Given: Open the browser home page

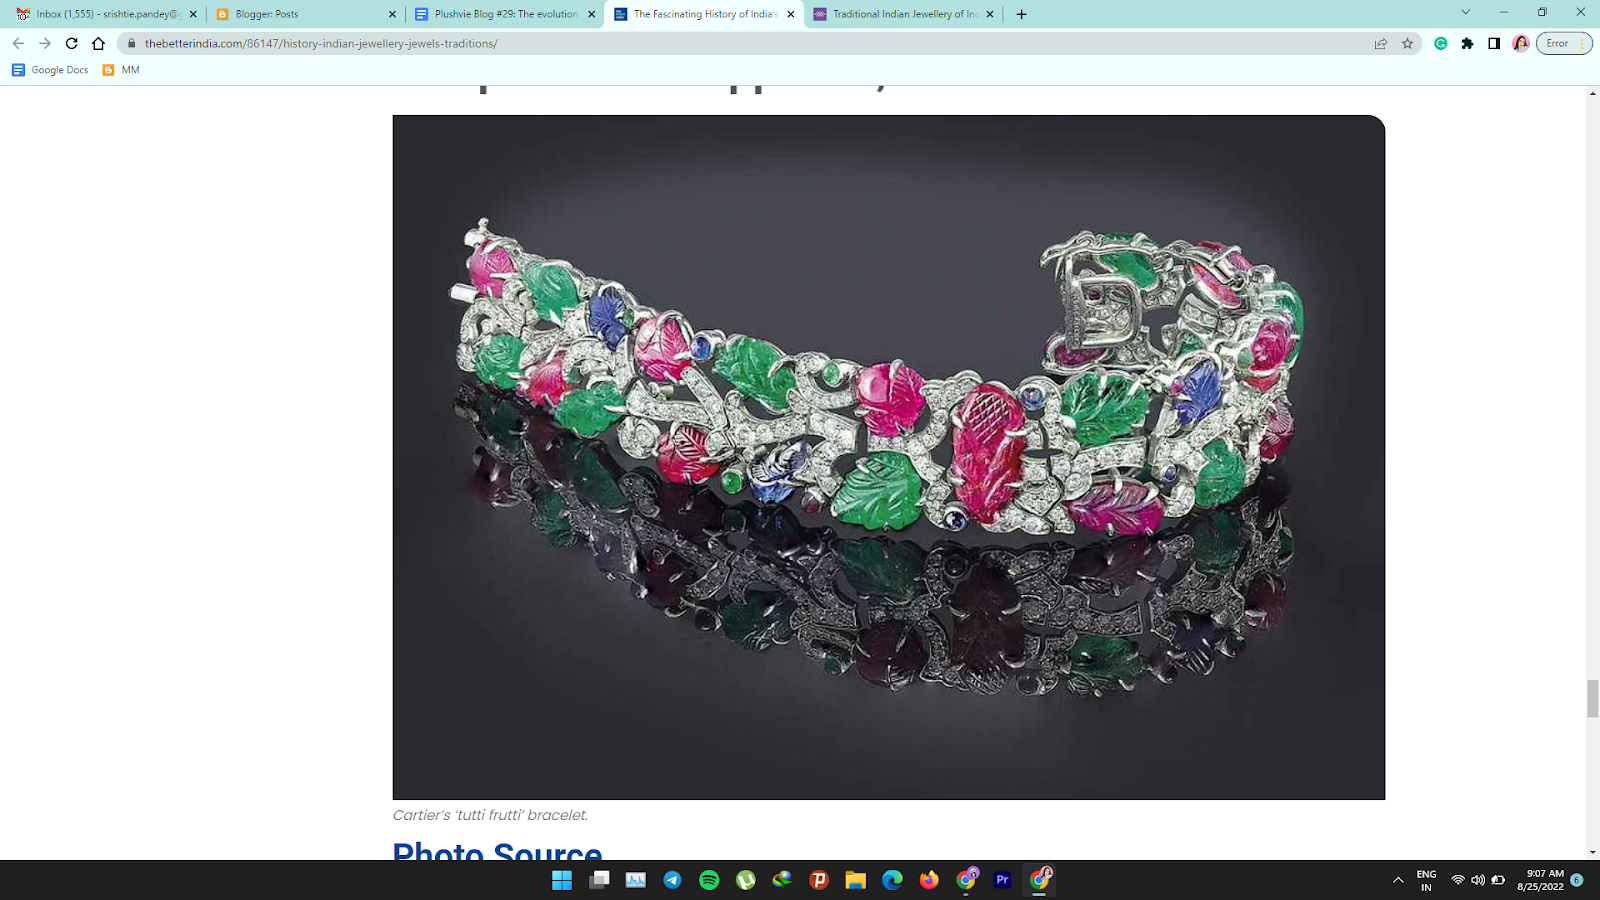Looking at the screenshot, I should point(98,43).
